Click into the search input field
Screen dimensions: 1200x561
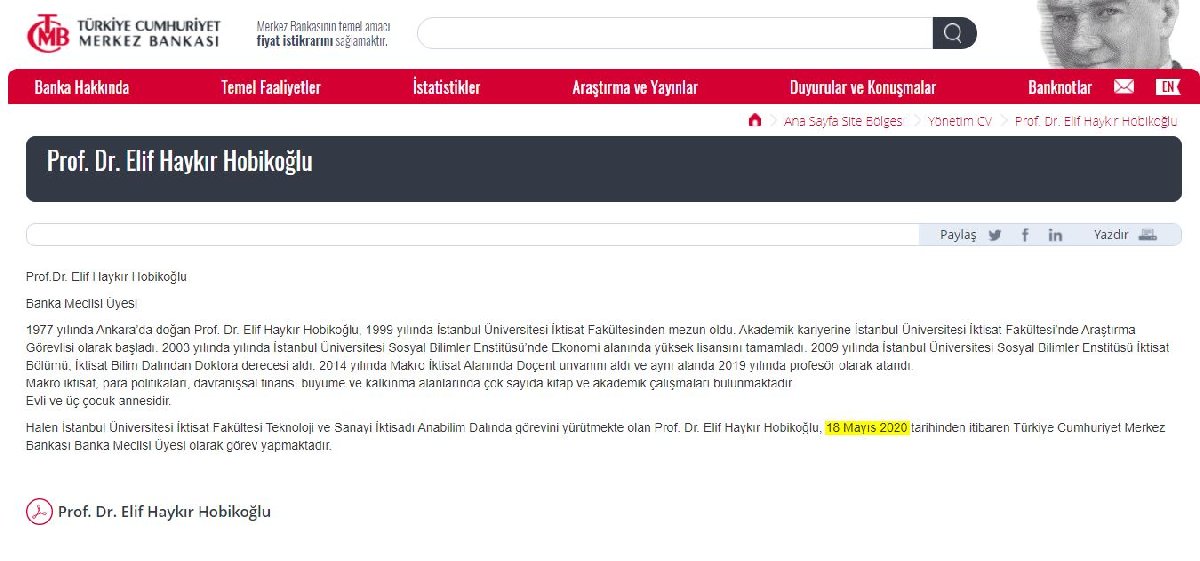tap(675, 33)
